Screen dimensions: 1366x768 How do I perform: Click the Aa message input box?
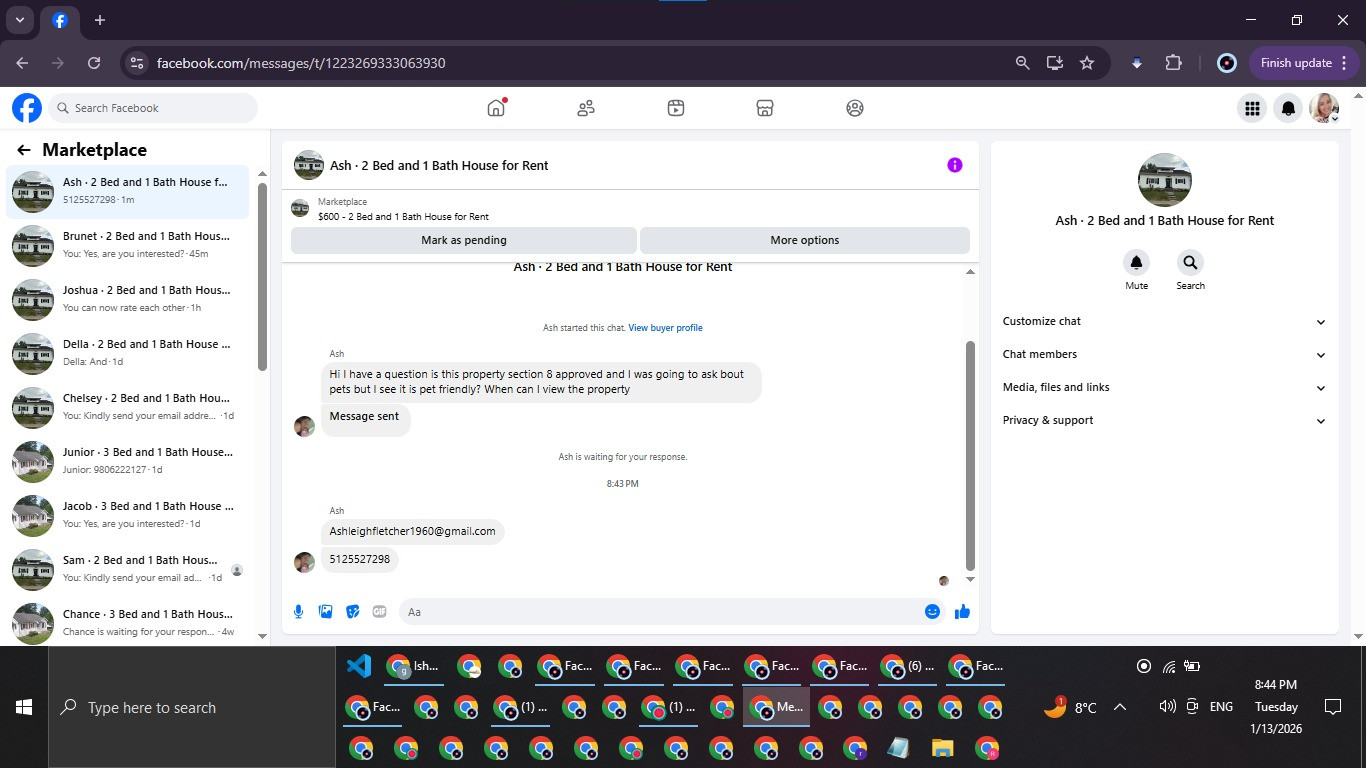[660, 611]
